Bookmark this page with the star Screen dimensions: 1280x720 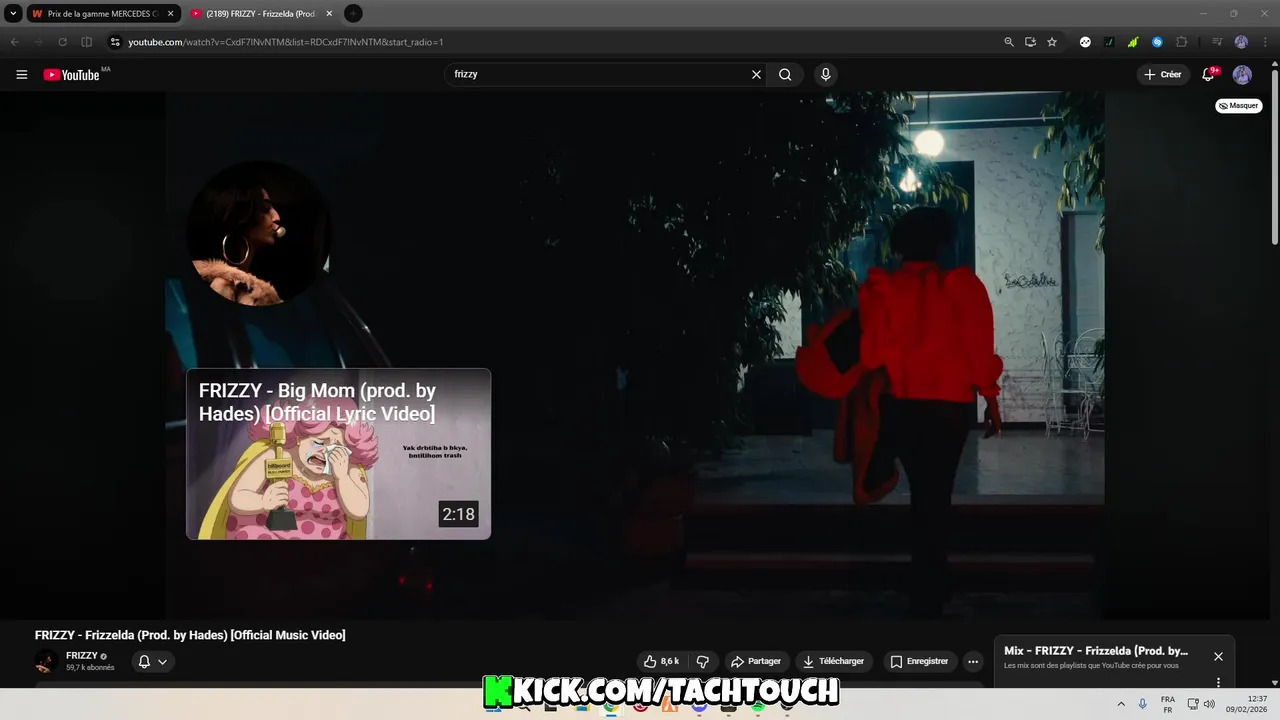pos(1052,42)
